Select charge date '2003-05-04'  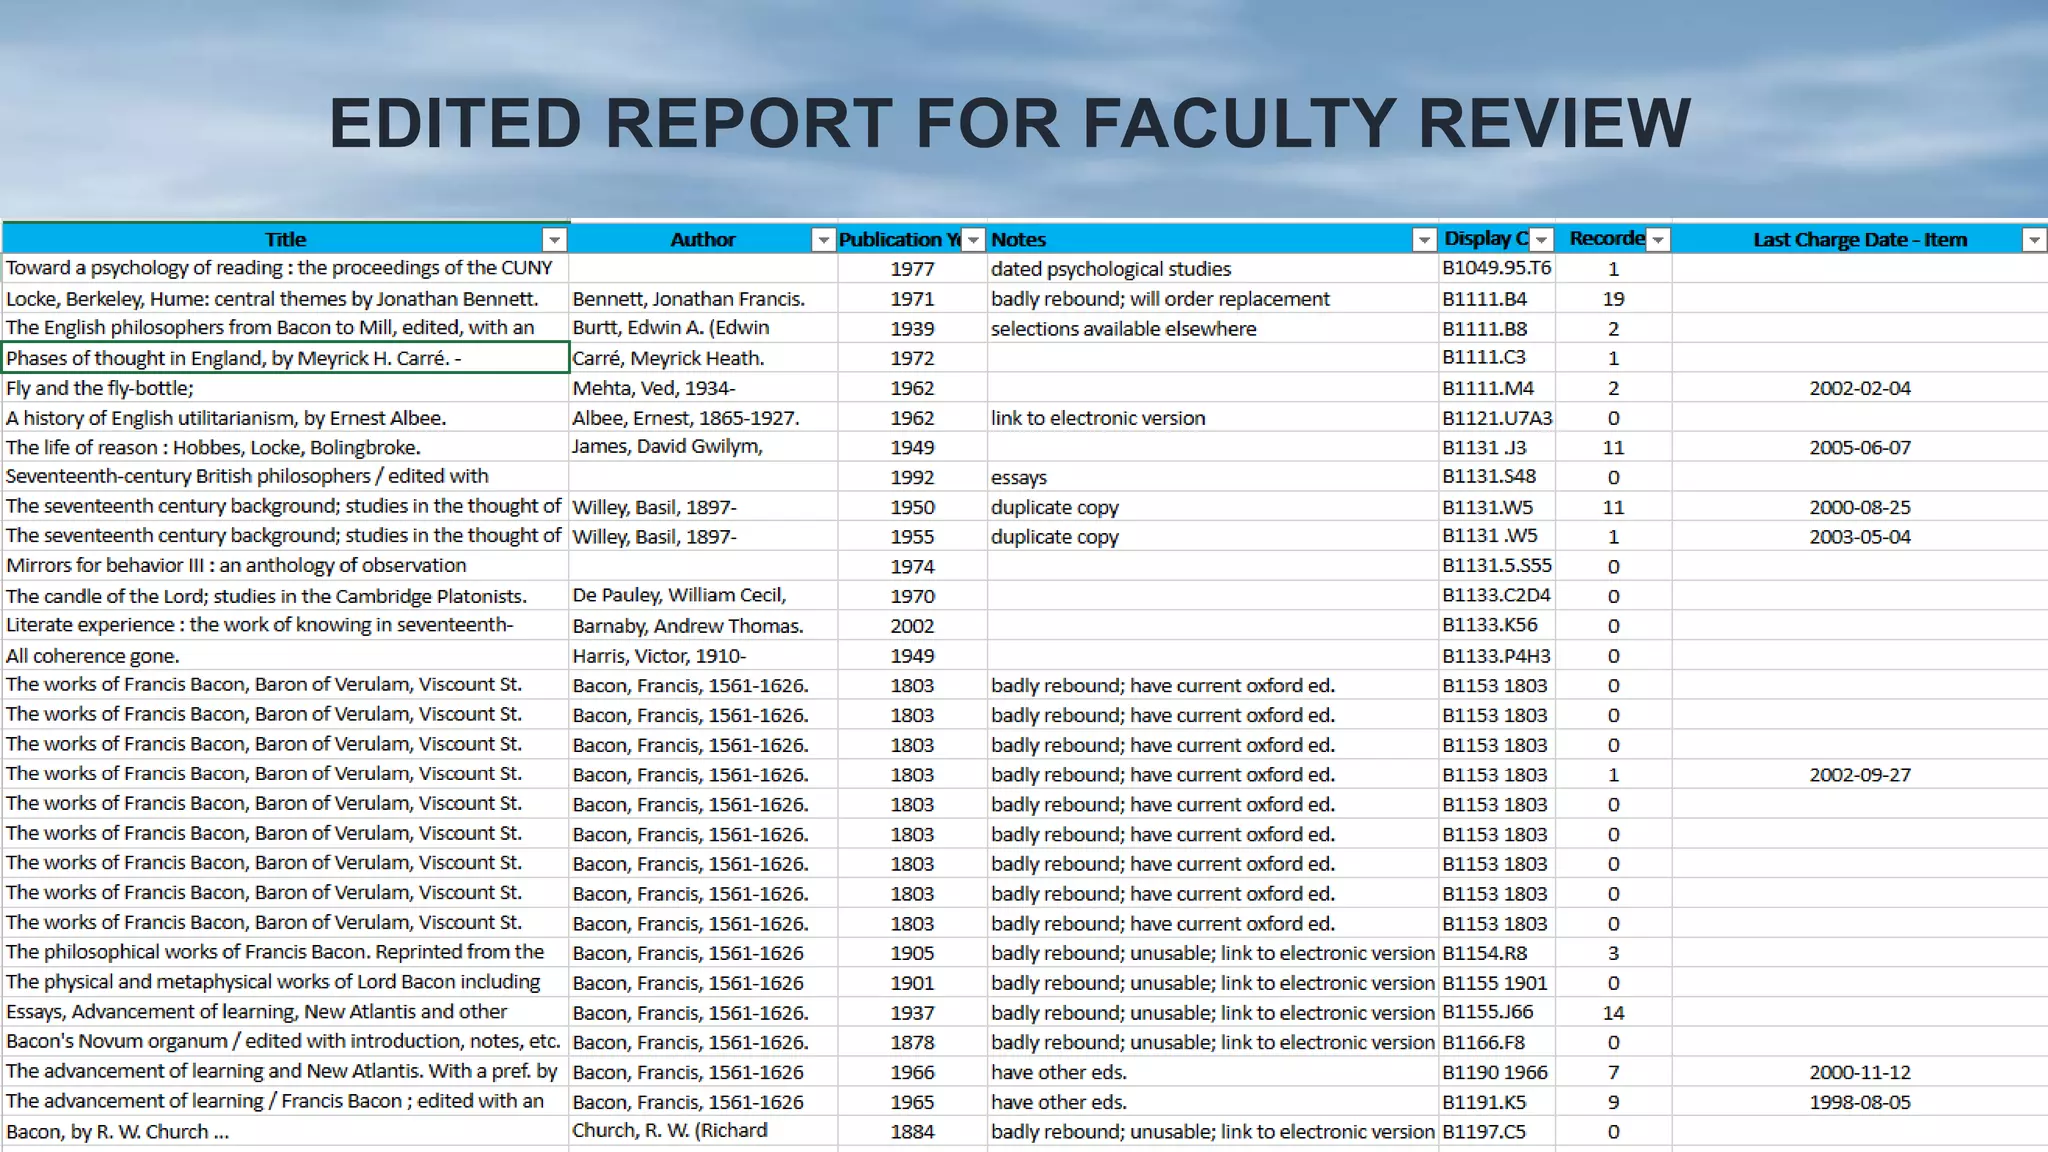pos(1860,536)
